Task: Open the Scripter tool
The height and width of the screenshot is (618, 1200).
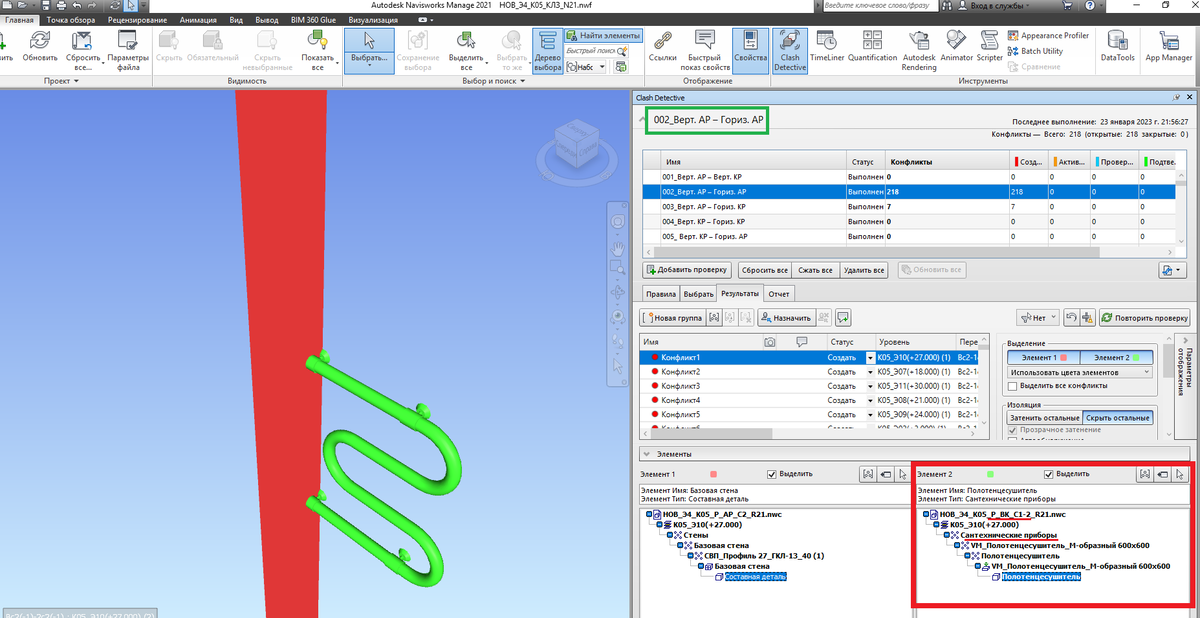Action: pos(990,46)
